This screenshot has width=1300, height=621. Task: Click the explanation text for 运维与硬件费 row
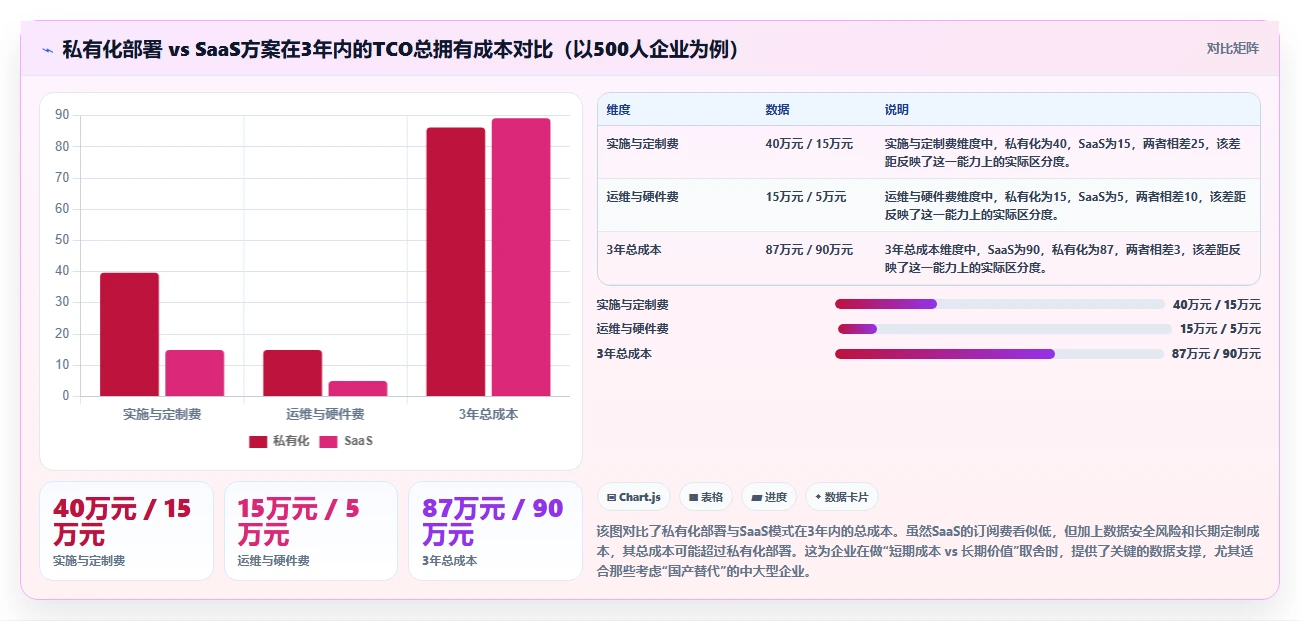[x=1065, y=205]
